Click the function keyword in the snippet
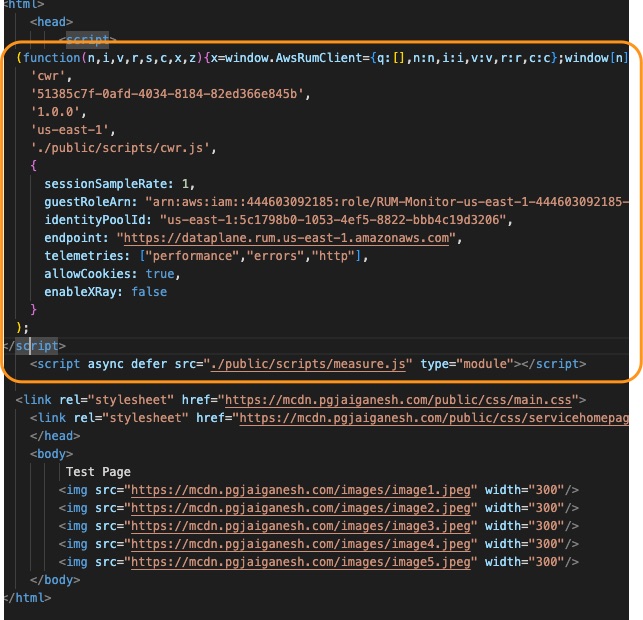Image resolution: width=643 pixels, height=620 pixels. (52, 58)
